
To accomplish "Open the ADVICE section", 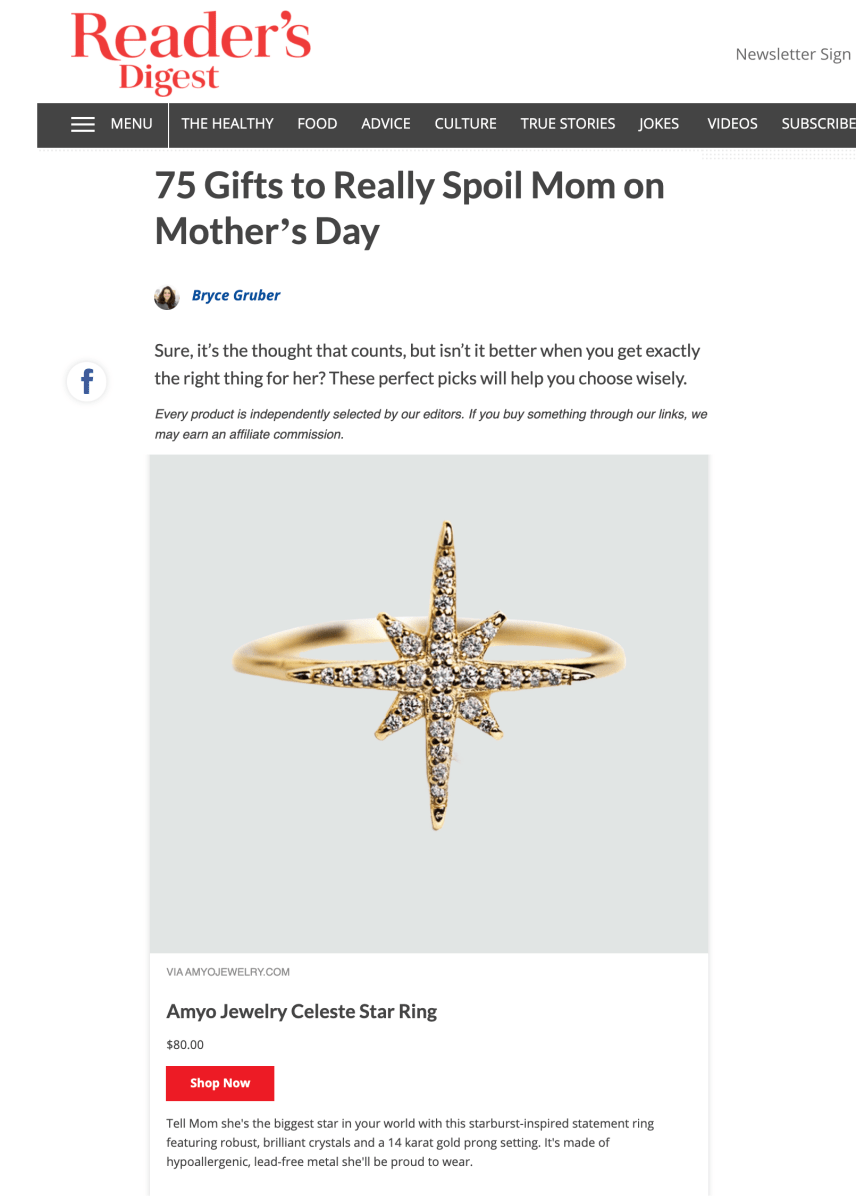I will tap(385, 124).
